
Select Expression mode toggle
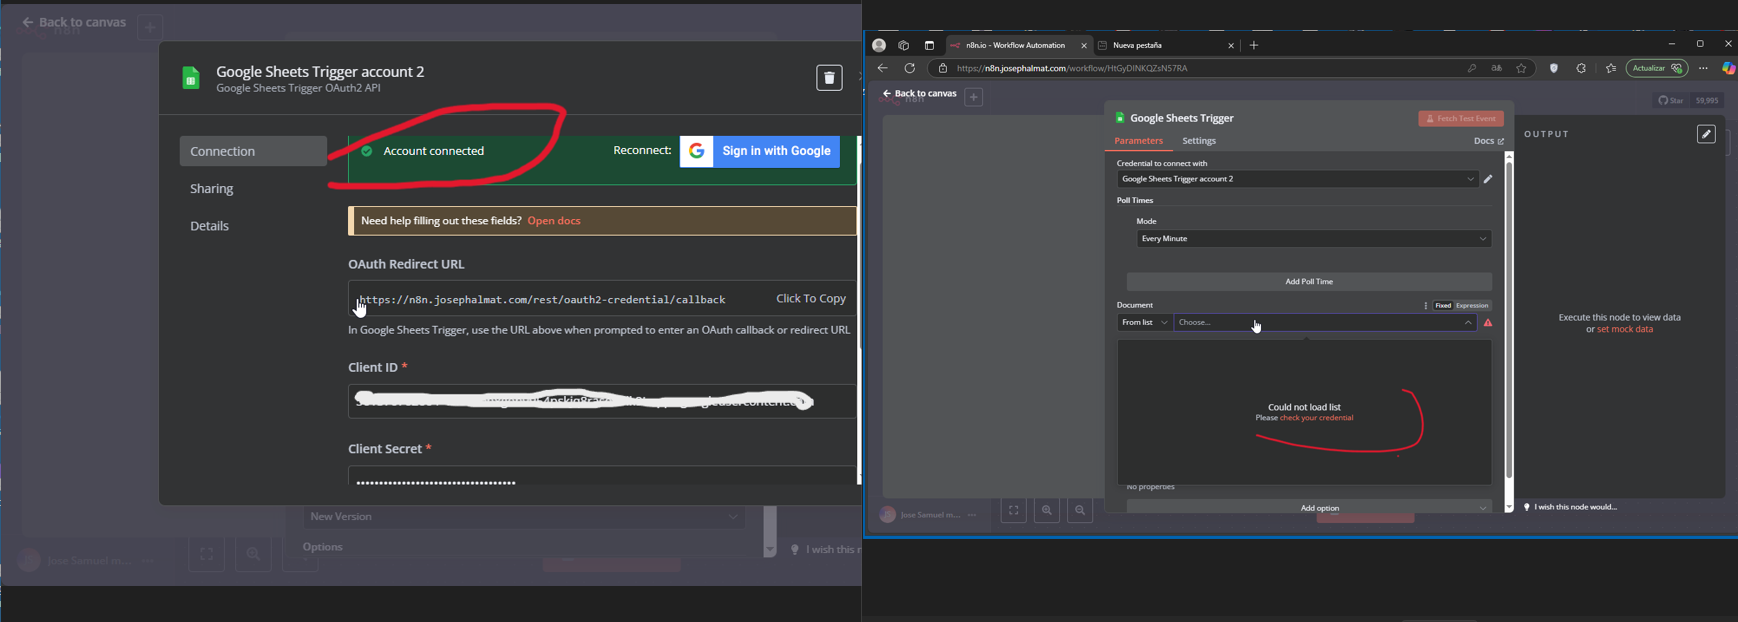[x=1472, y=306]
